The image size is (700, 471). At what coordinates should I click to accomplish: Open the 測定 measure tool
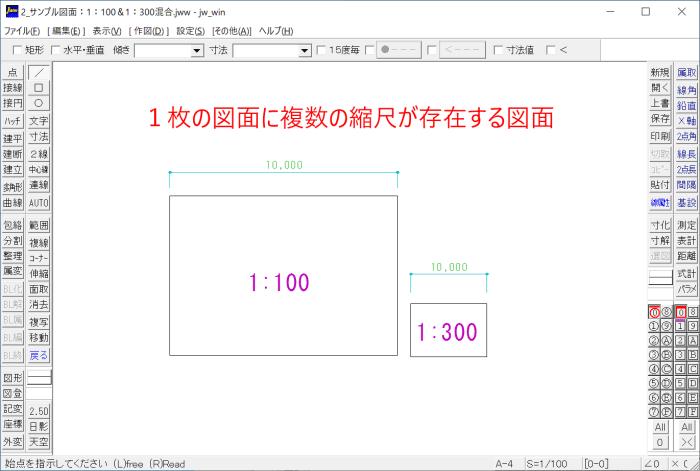(x=686, y=225)
